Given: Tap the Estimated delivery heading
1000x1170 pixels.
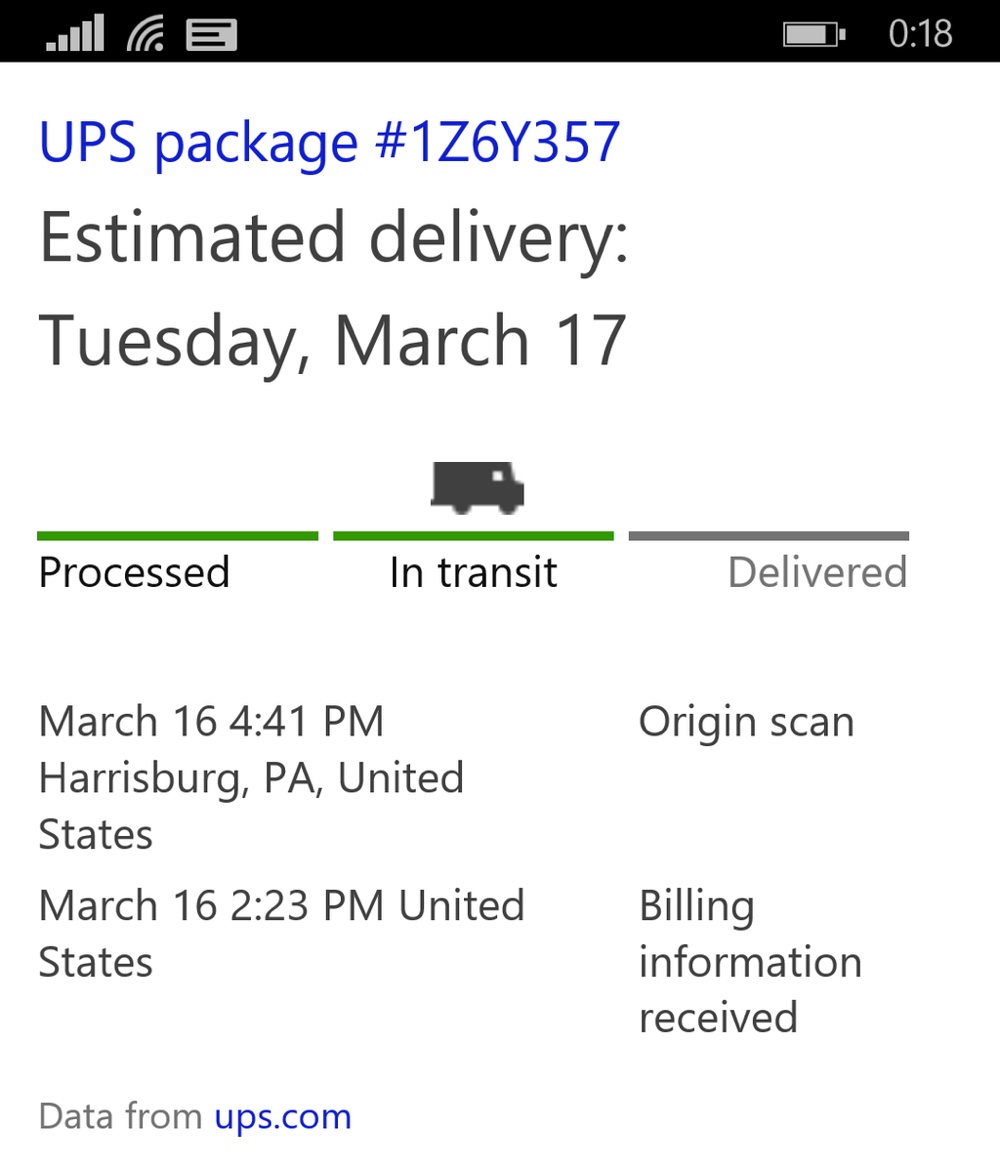Looking at the screenshot, I should click(333, 240).
